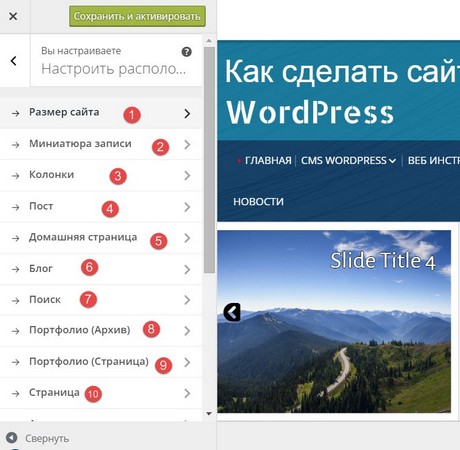This screenshot has width=460, height=450.
Task: Click the arrow icon beside Блог
Action: tap(15, 269)
